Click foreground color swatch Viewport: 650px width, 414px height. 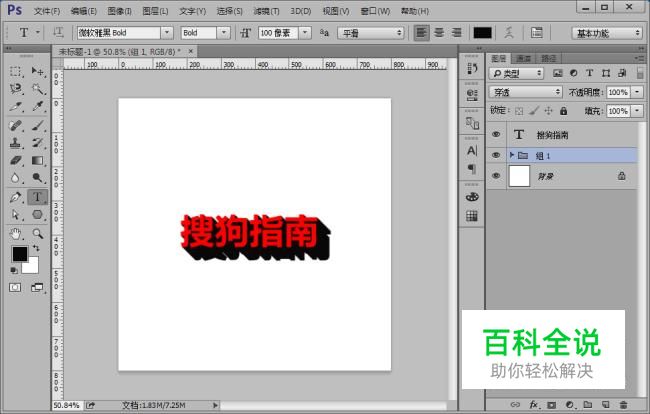[x=19, y=254]
